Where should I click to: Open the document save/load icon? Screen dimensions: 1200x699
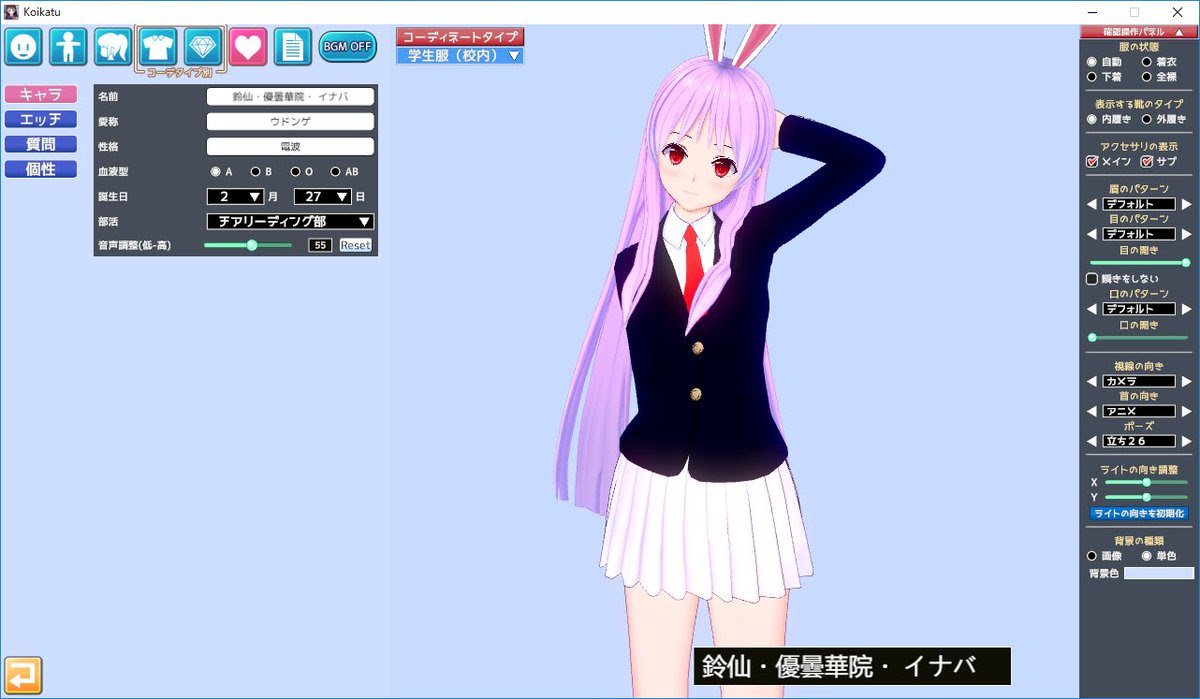(x=292, y=46)
